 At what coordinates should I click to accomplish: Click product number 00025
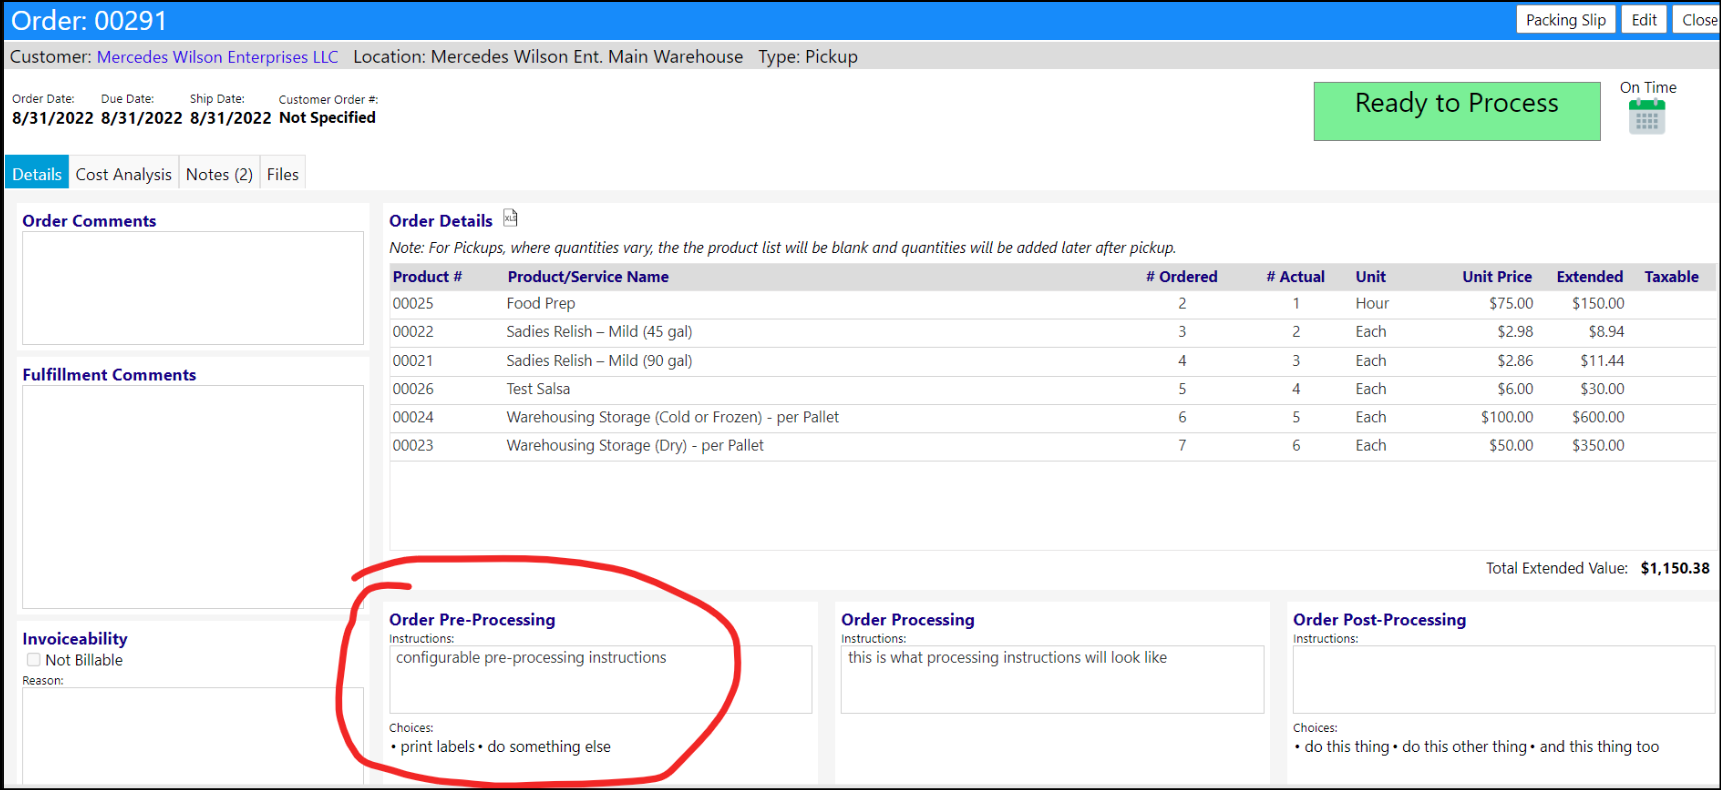click(413, 304)
